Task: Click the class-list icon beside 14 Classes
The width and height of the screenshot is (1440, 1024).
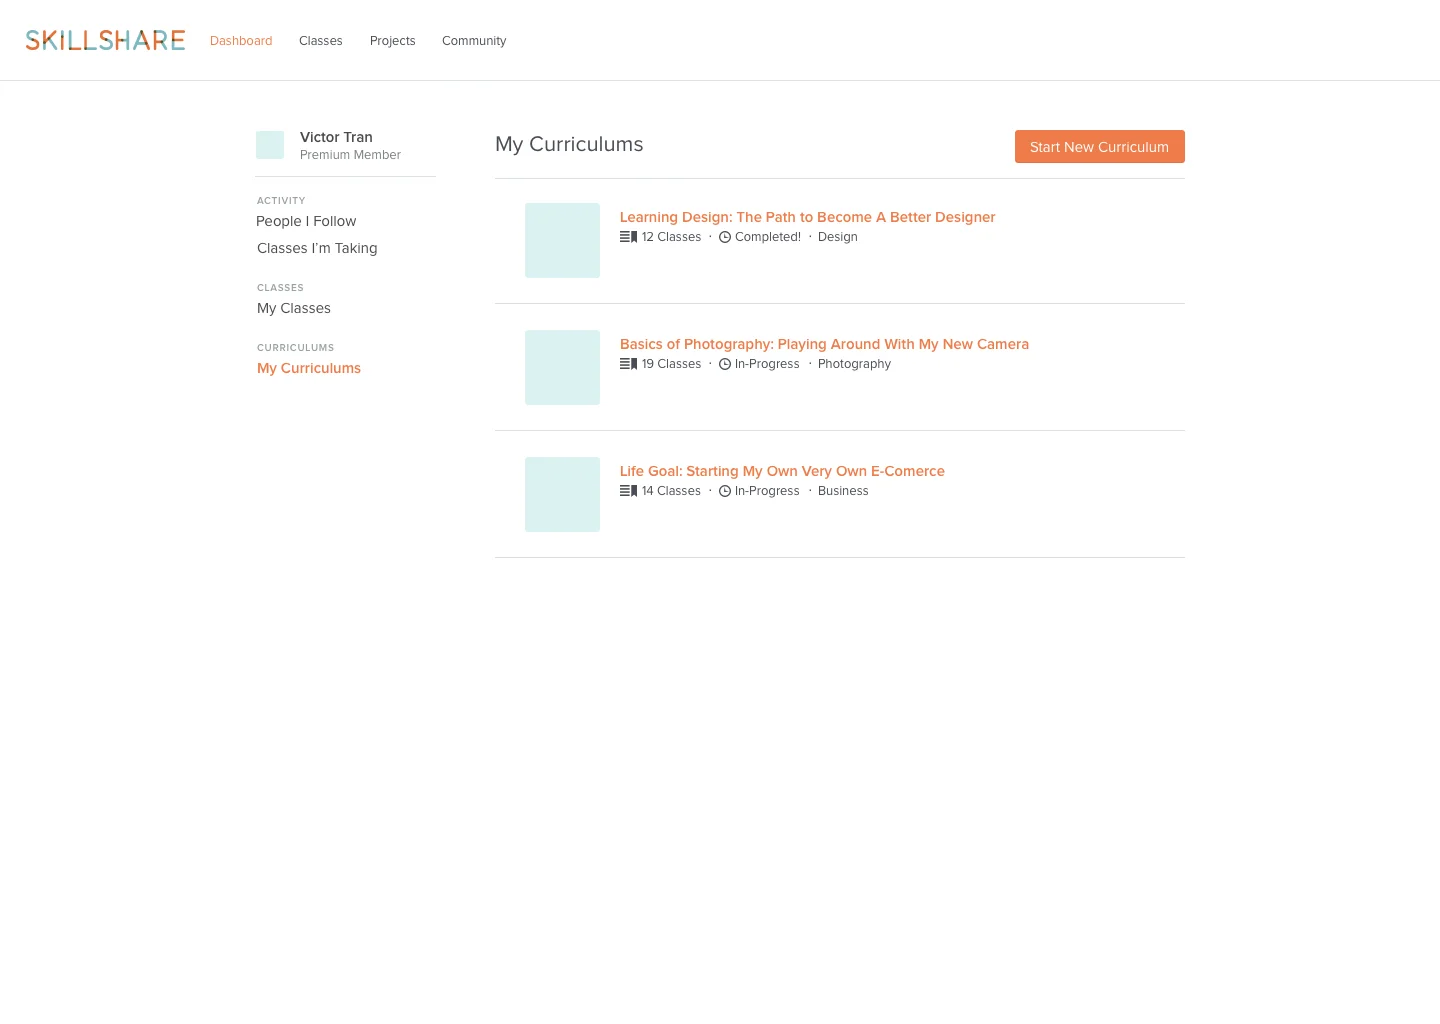Action: 628,491
